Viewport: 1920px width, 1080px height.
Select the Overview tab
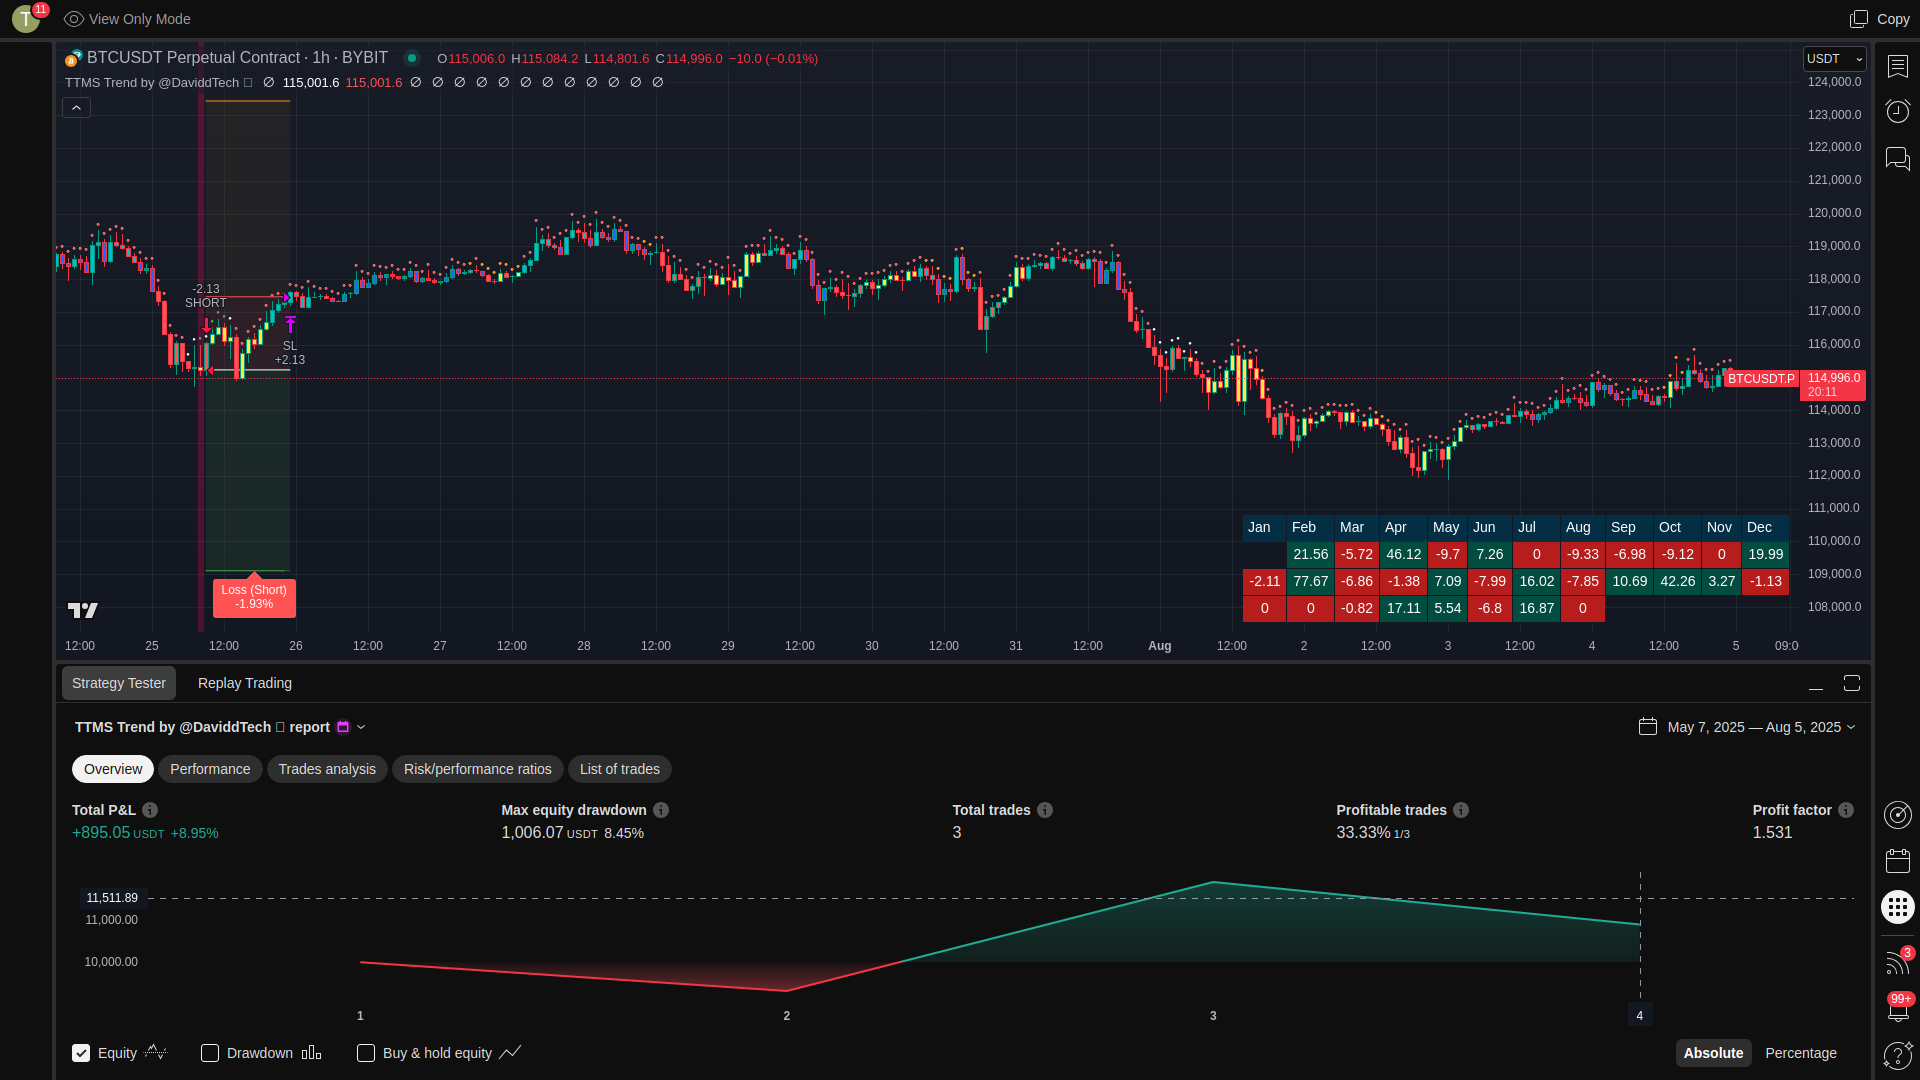pyautogui.click(x=113, y=769)
